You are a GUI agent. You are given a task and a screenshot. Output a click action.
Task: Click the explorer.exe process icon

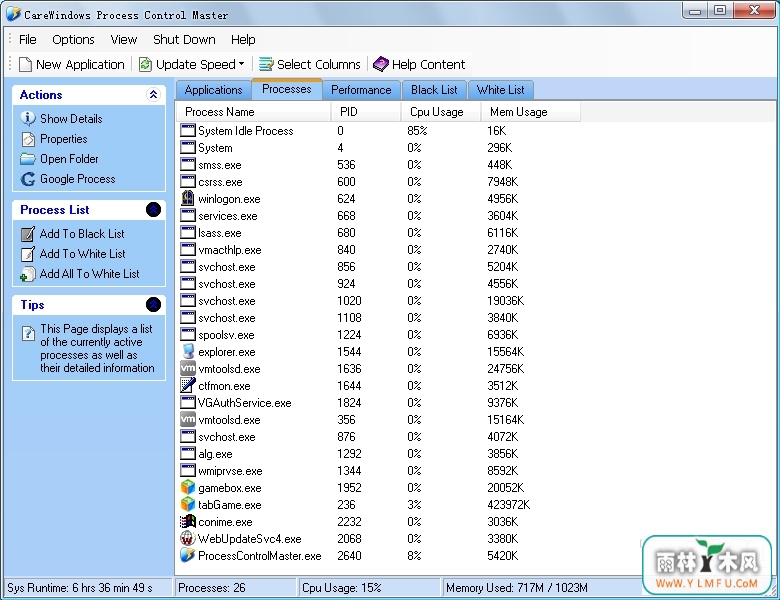click(188, 352)
